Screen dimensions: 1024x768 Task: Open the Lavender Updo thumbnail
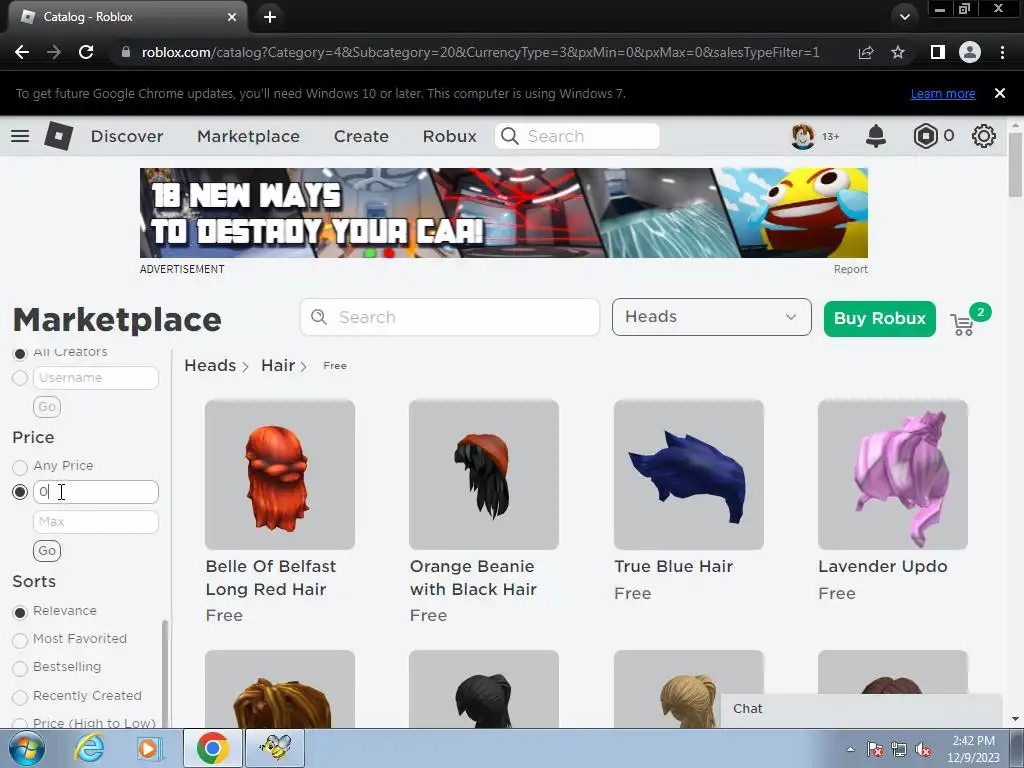[x=892, y=475]
